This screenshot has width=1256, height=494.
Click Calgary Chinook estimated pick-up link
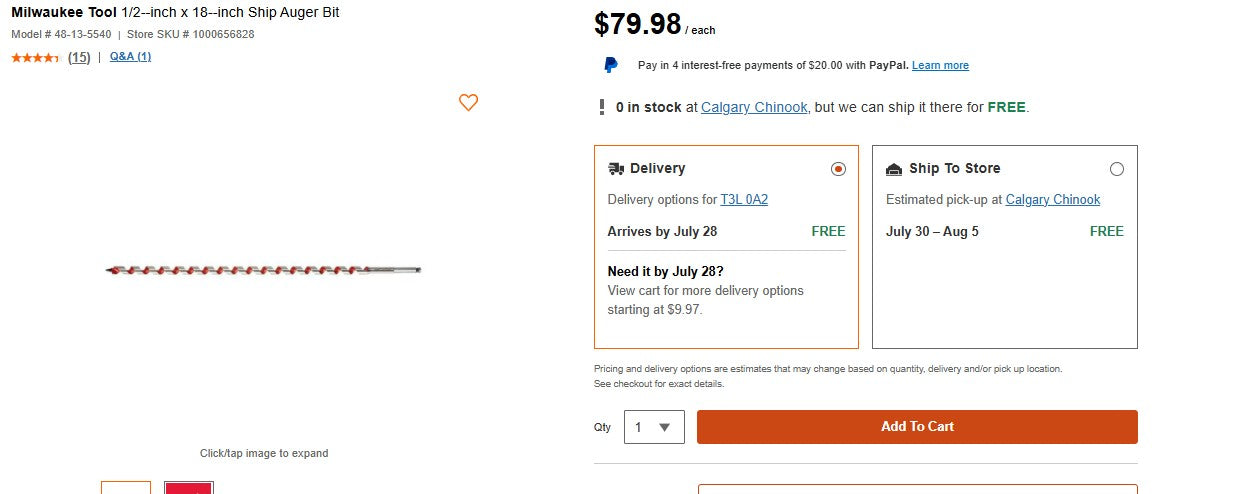click(x=1053, y=200)
